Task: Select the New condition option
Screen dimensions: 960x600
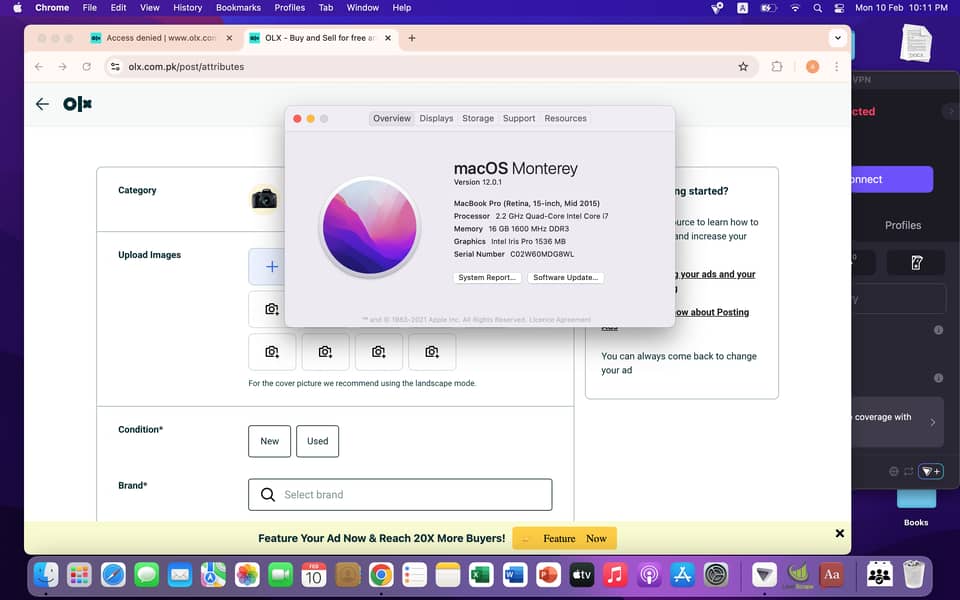Action: click(270, 441)
